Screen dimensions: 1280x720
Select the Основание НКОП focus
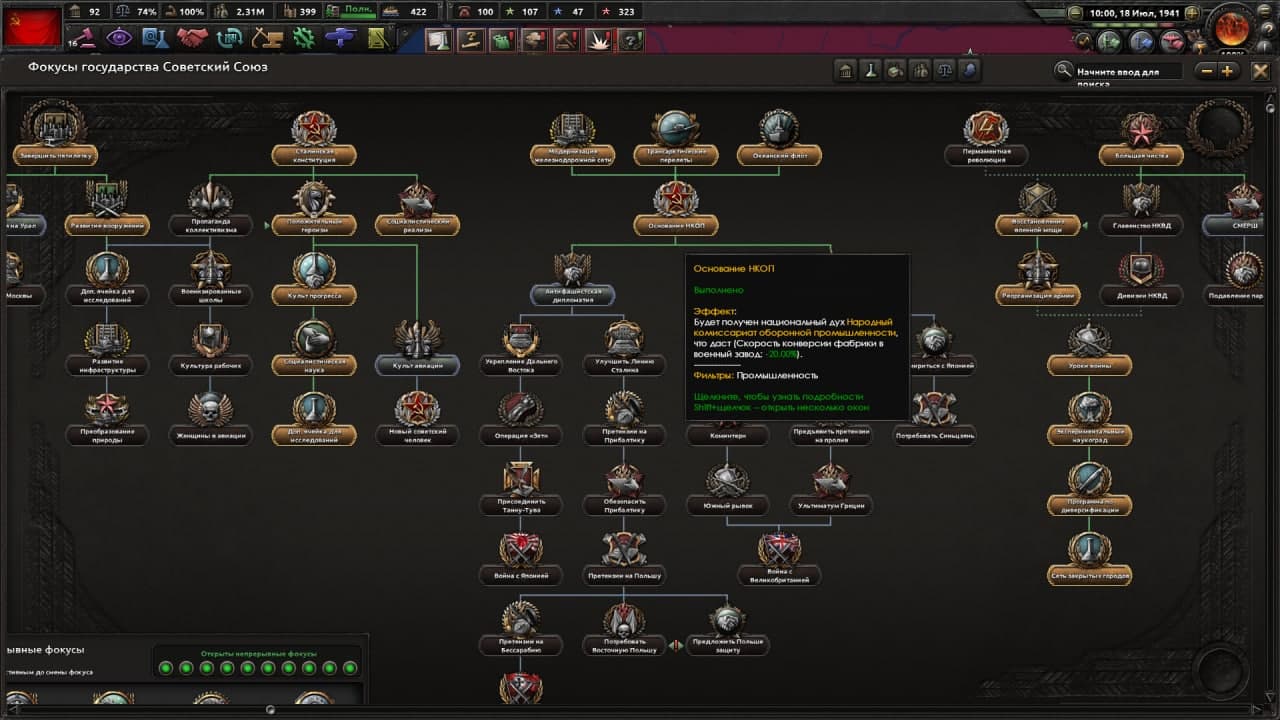pos(675,208)
